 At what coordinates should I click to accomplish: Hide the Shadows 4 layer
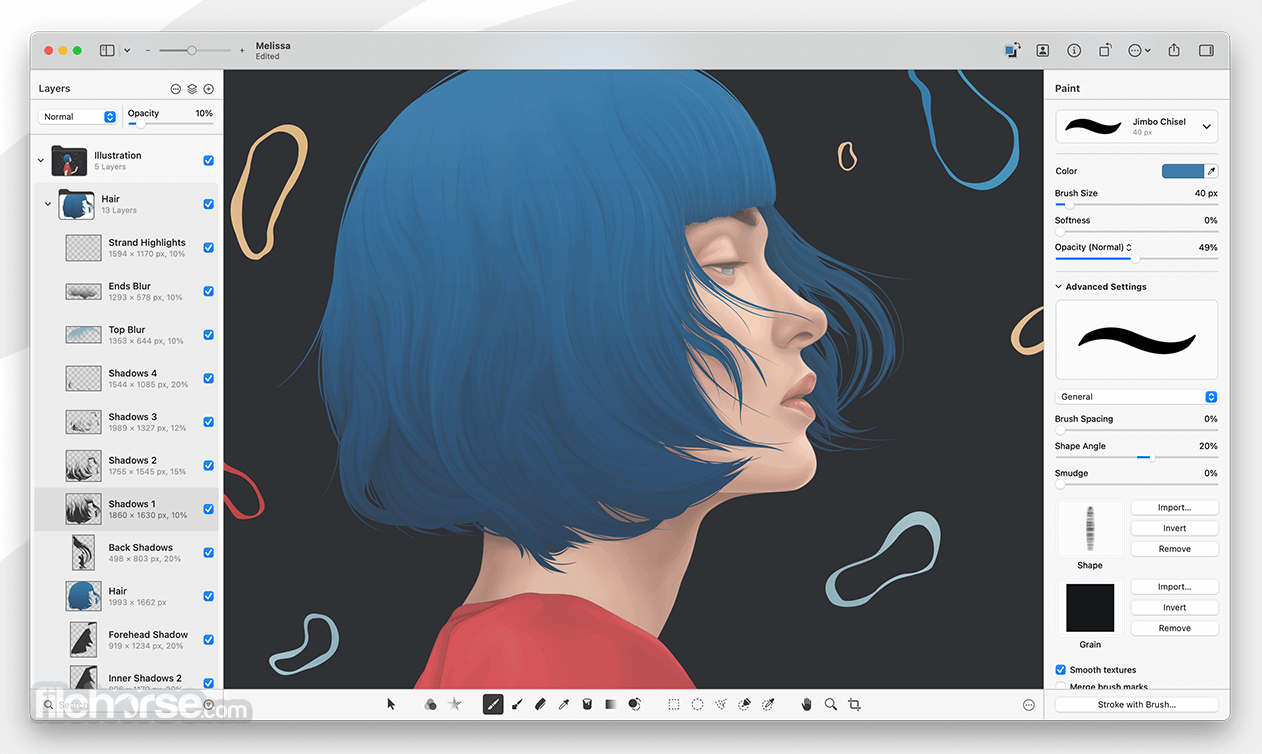[208, 378]
